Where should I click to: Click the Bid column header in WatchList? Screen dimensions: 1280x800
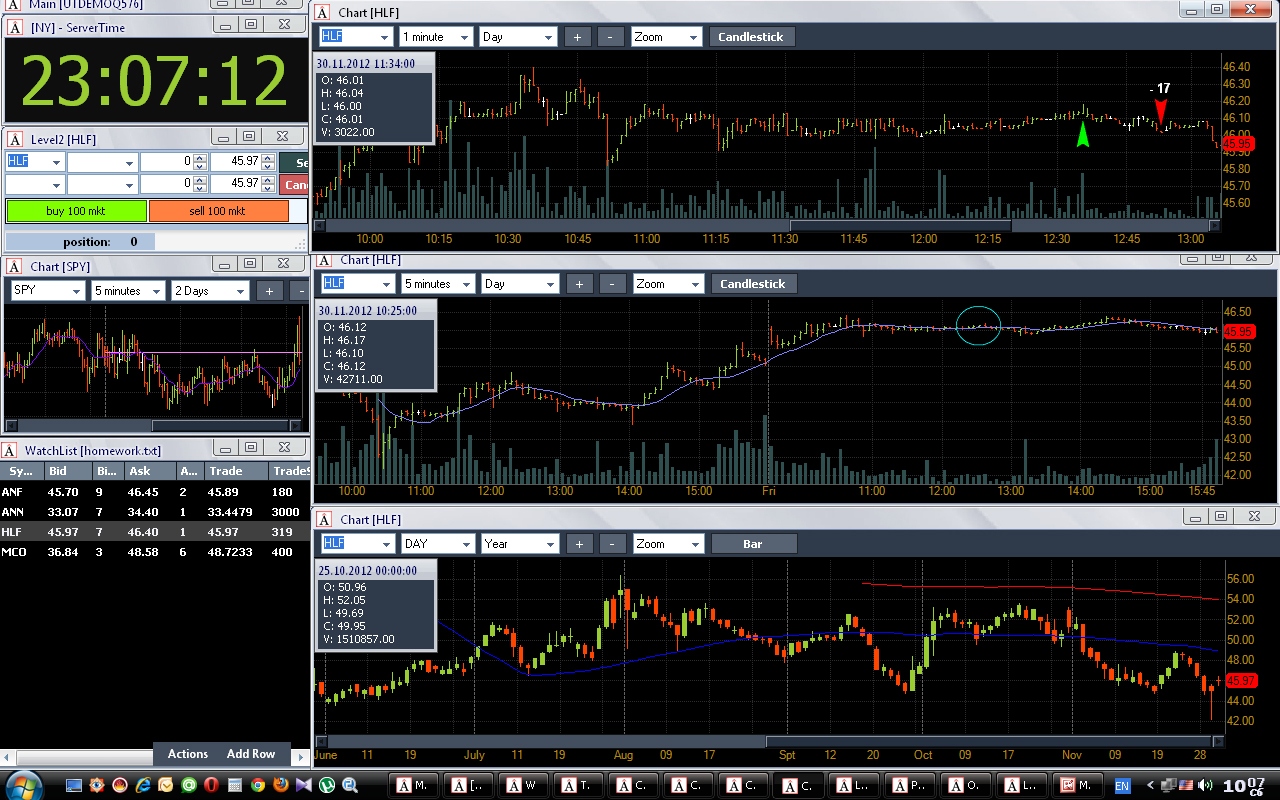click(x=67, y=471)
